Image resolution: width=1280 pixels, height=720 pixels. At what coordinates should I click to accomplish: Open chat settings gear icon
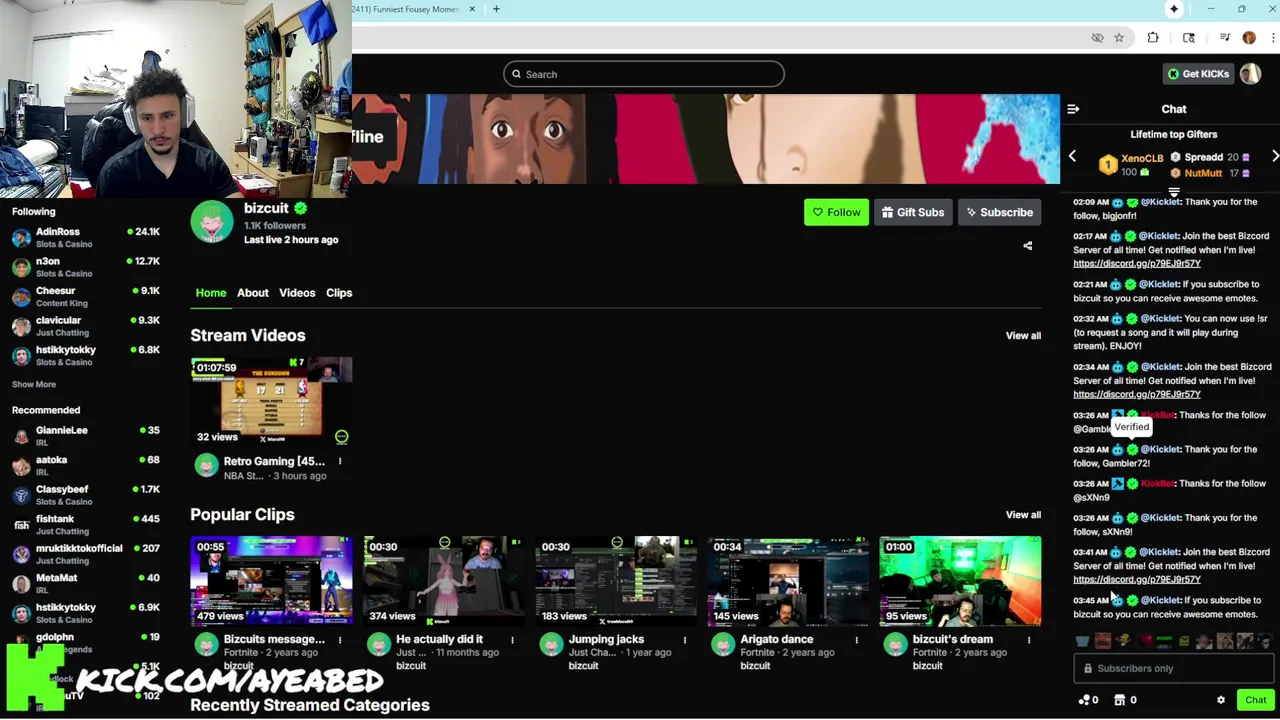pyautogui.click(x=1220, y=700)
